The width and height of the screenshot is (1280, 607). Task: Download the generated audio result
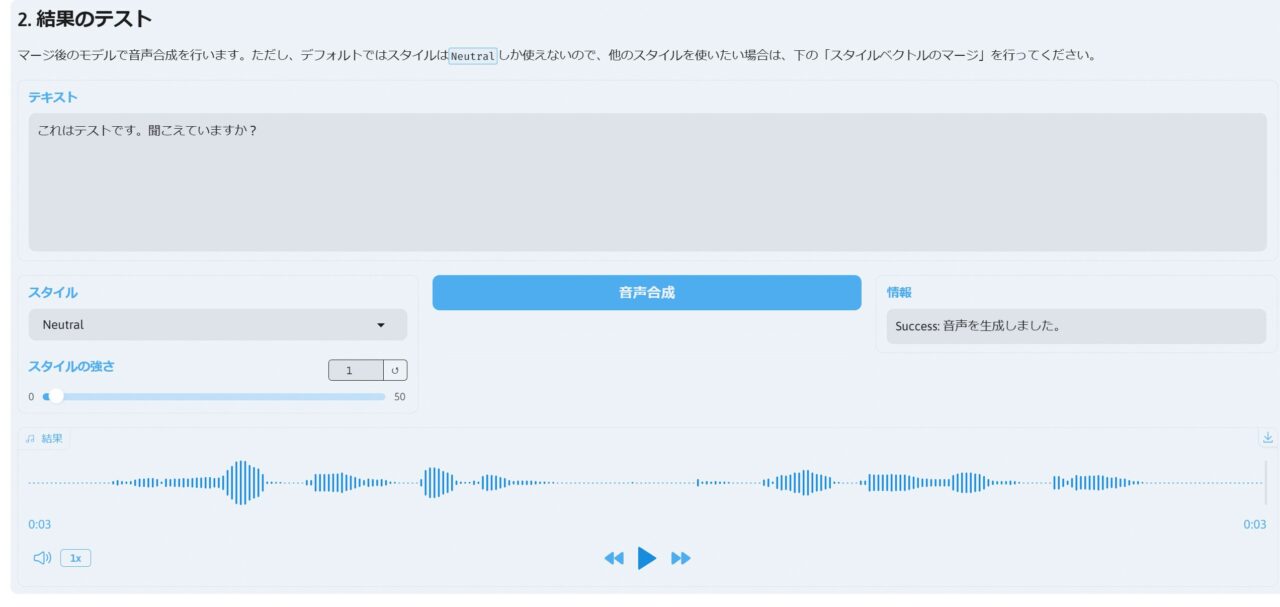click(1268, 438)
